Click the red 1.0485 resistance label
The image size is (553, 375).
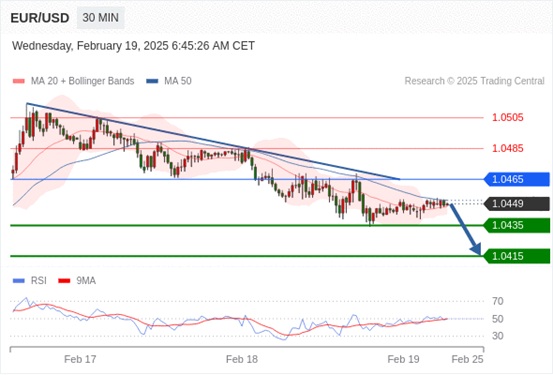click(508, 149)
